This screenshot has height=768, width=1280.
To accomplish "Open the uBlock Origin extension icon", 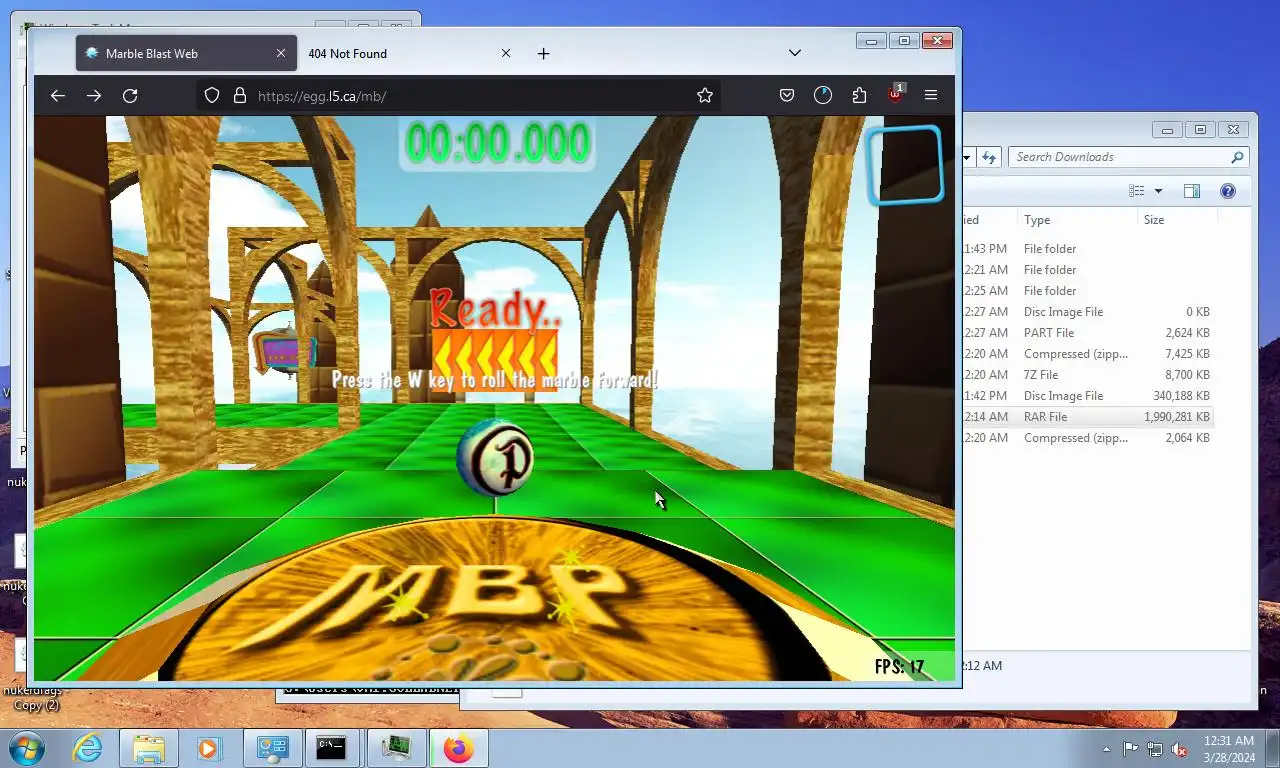I will (896, 94).
